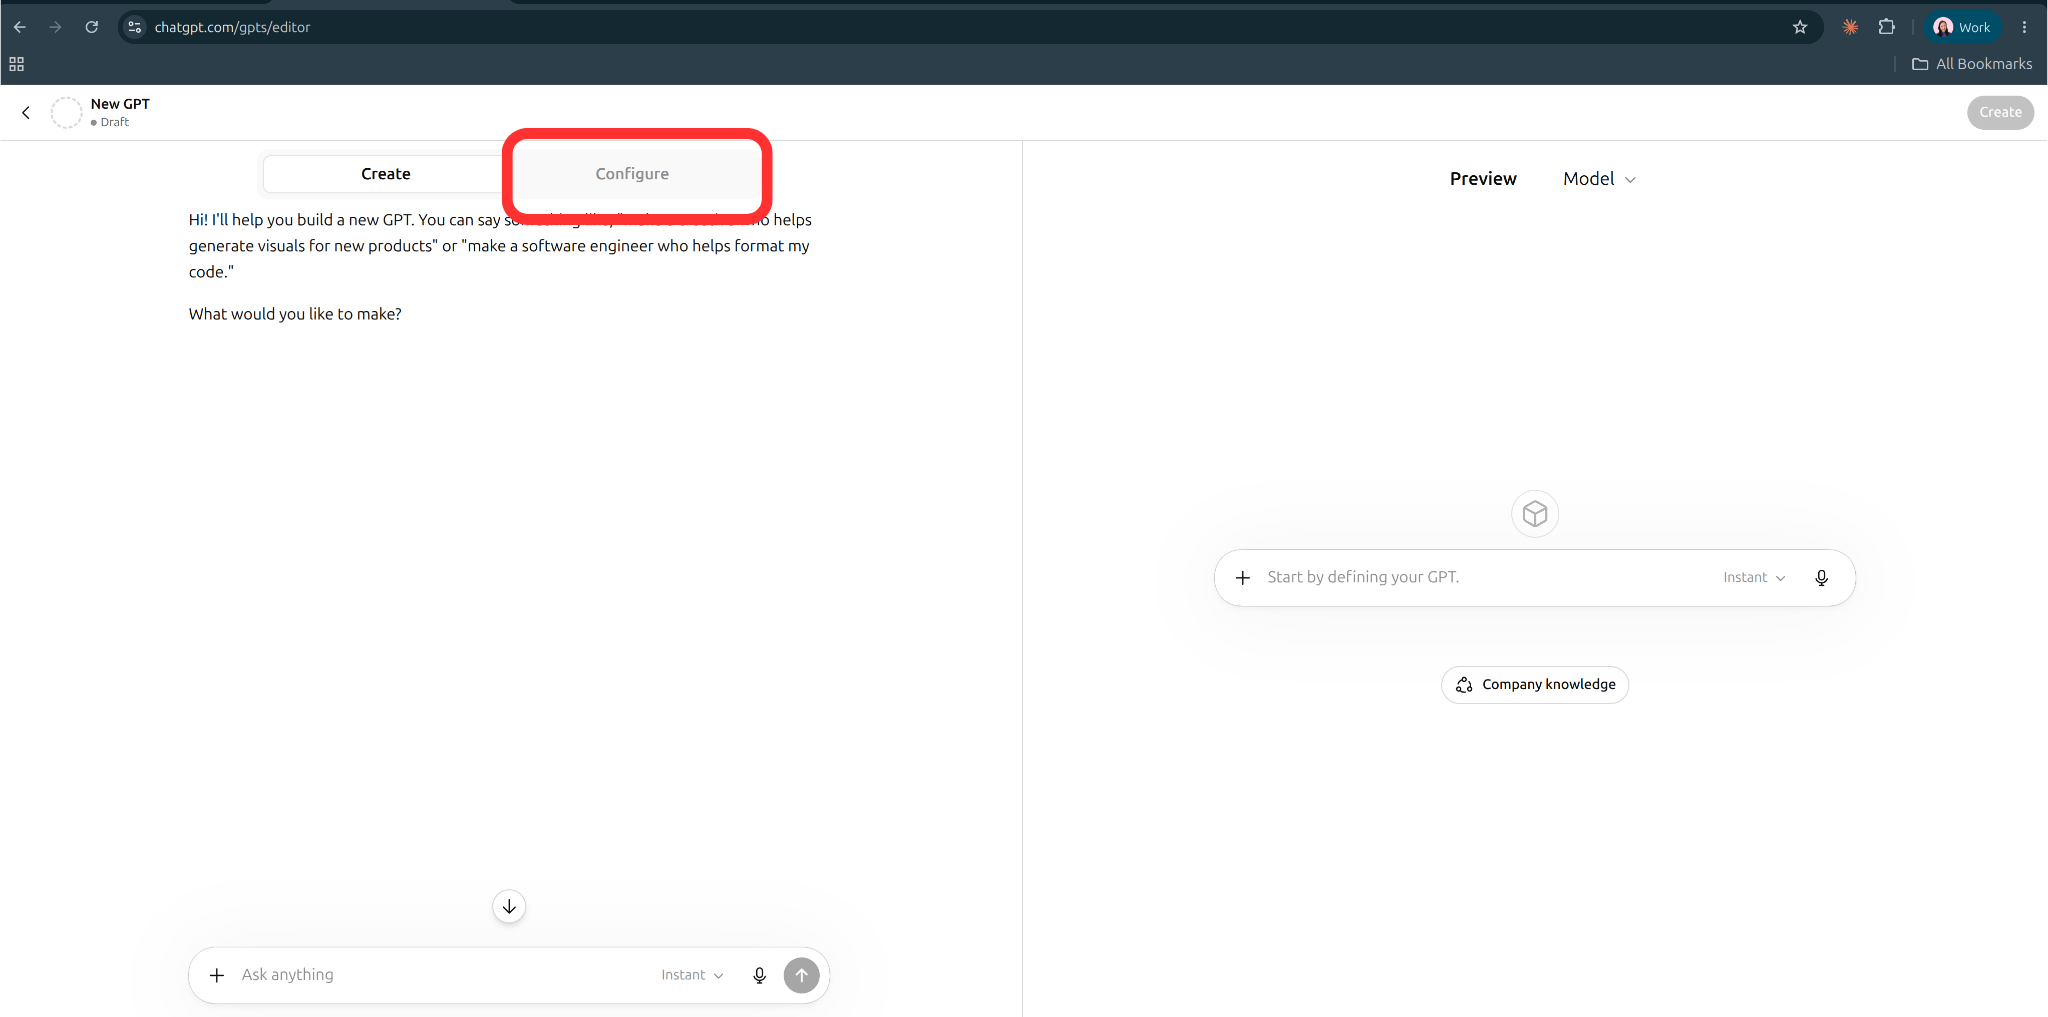Expand the Model dropdown

(x=1599, y=179)
